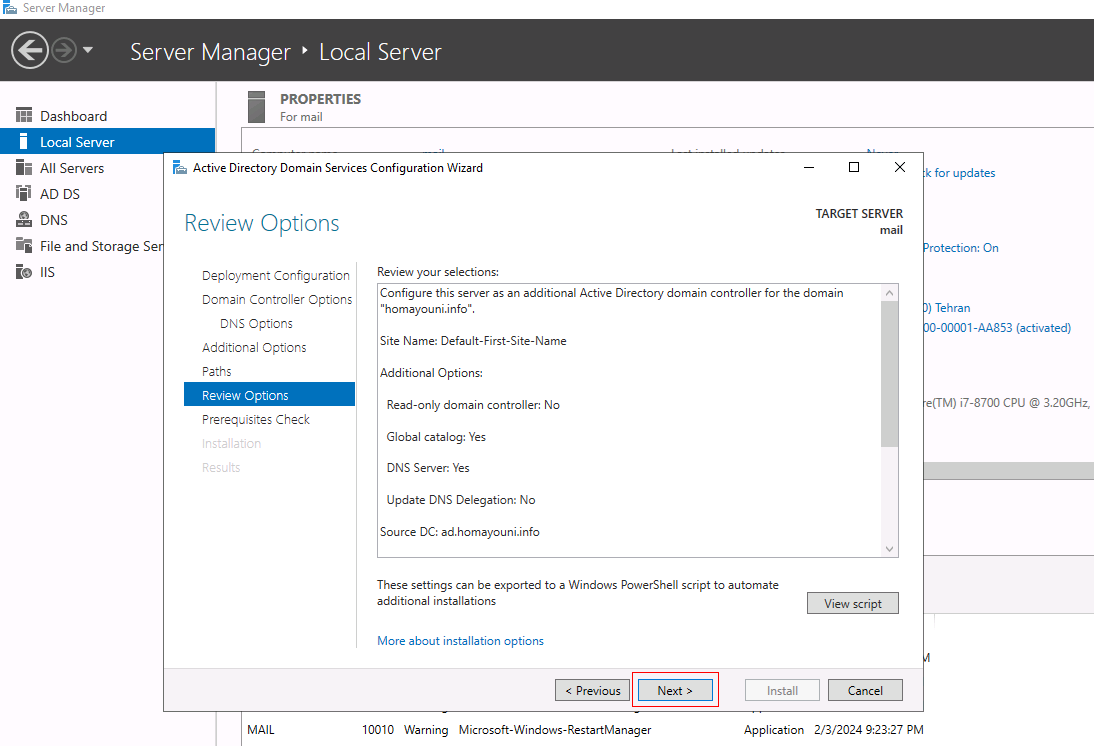Click the Source DC ad.homayouni.info text
The image size is (1094, 746).
[460, 532]
